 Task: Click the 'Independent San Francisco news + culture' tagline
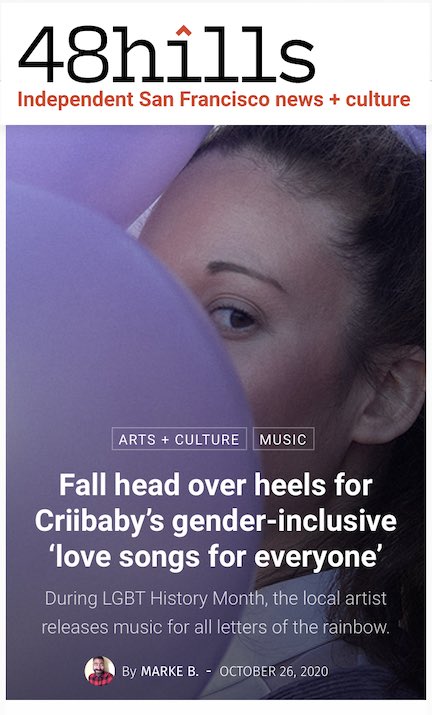tap(214, 99)
